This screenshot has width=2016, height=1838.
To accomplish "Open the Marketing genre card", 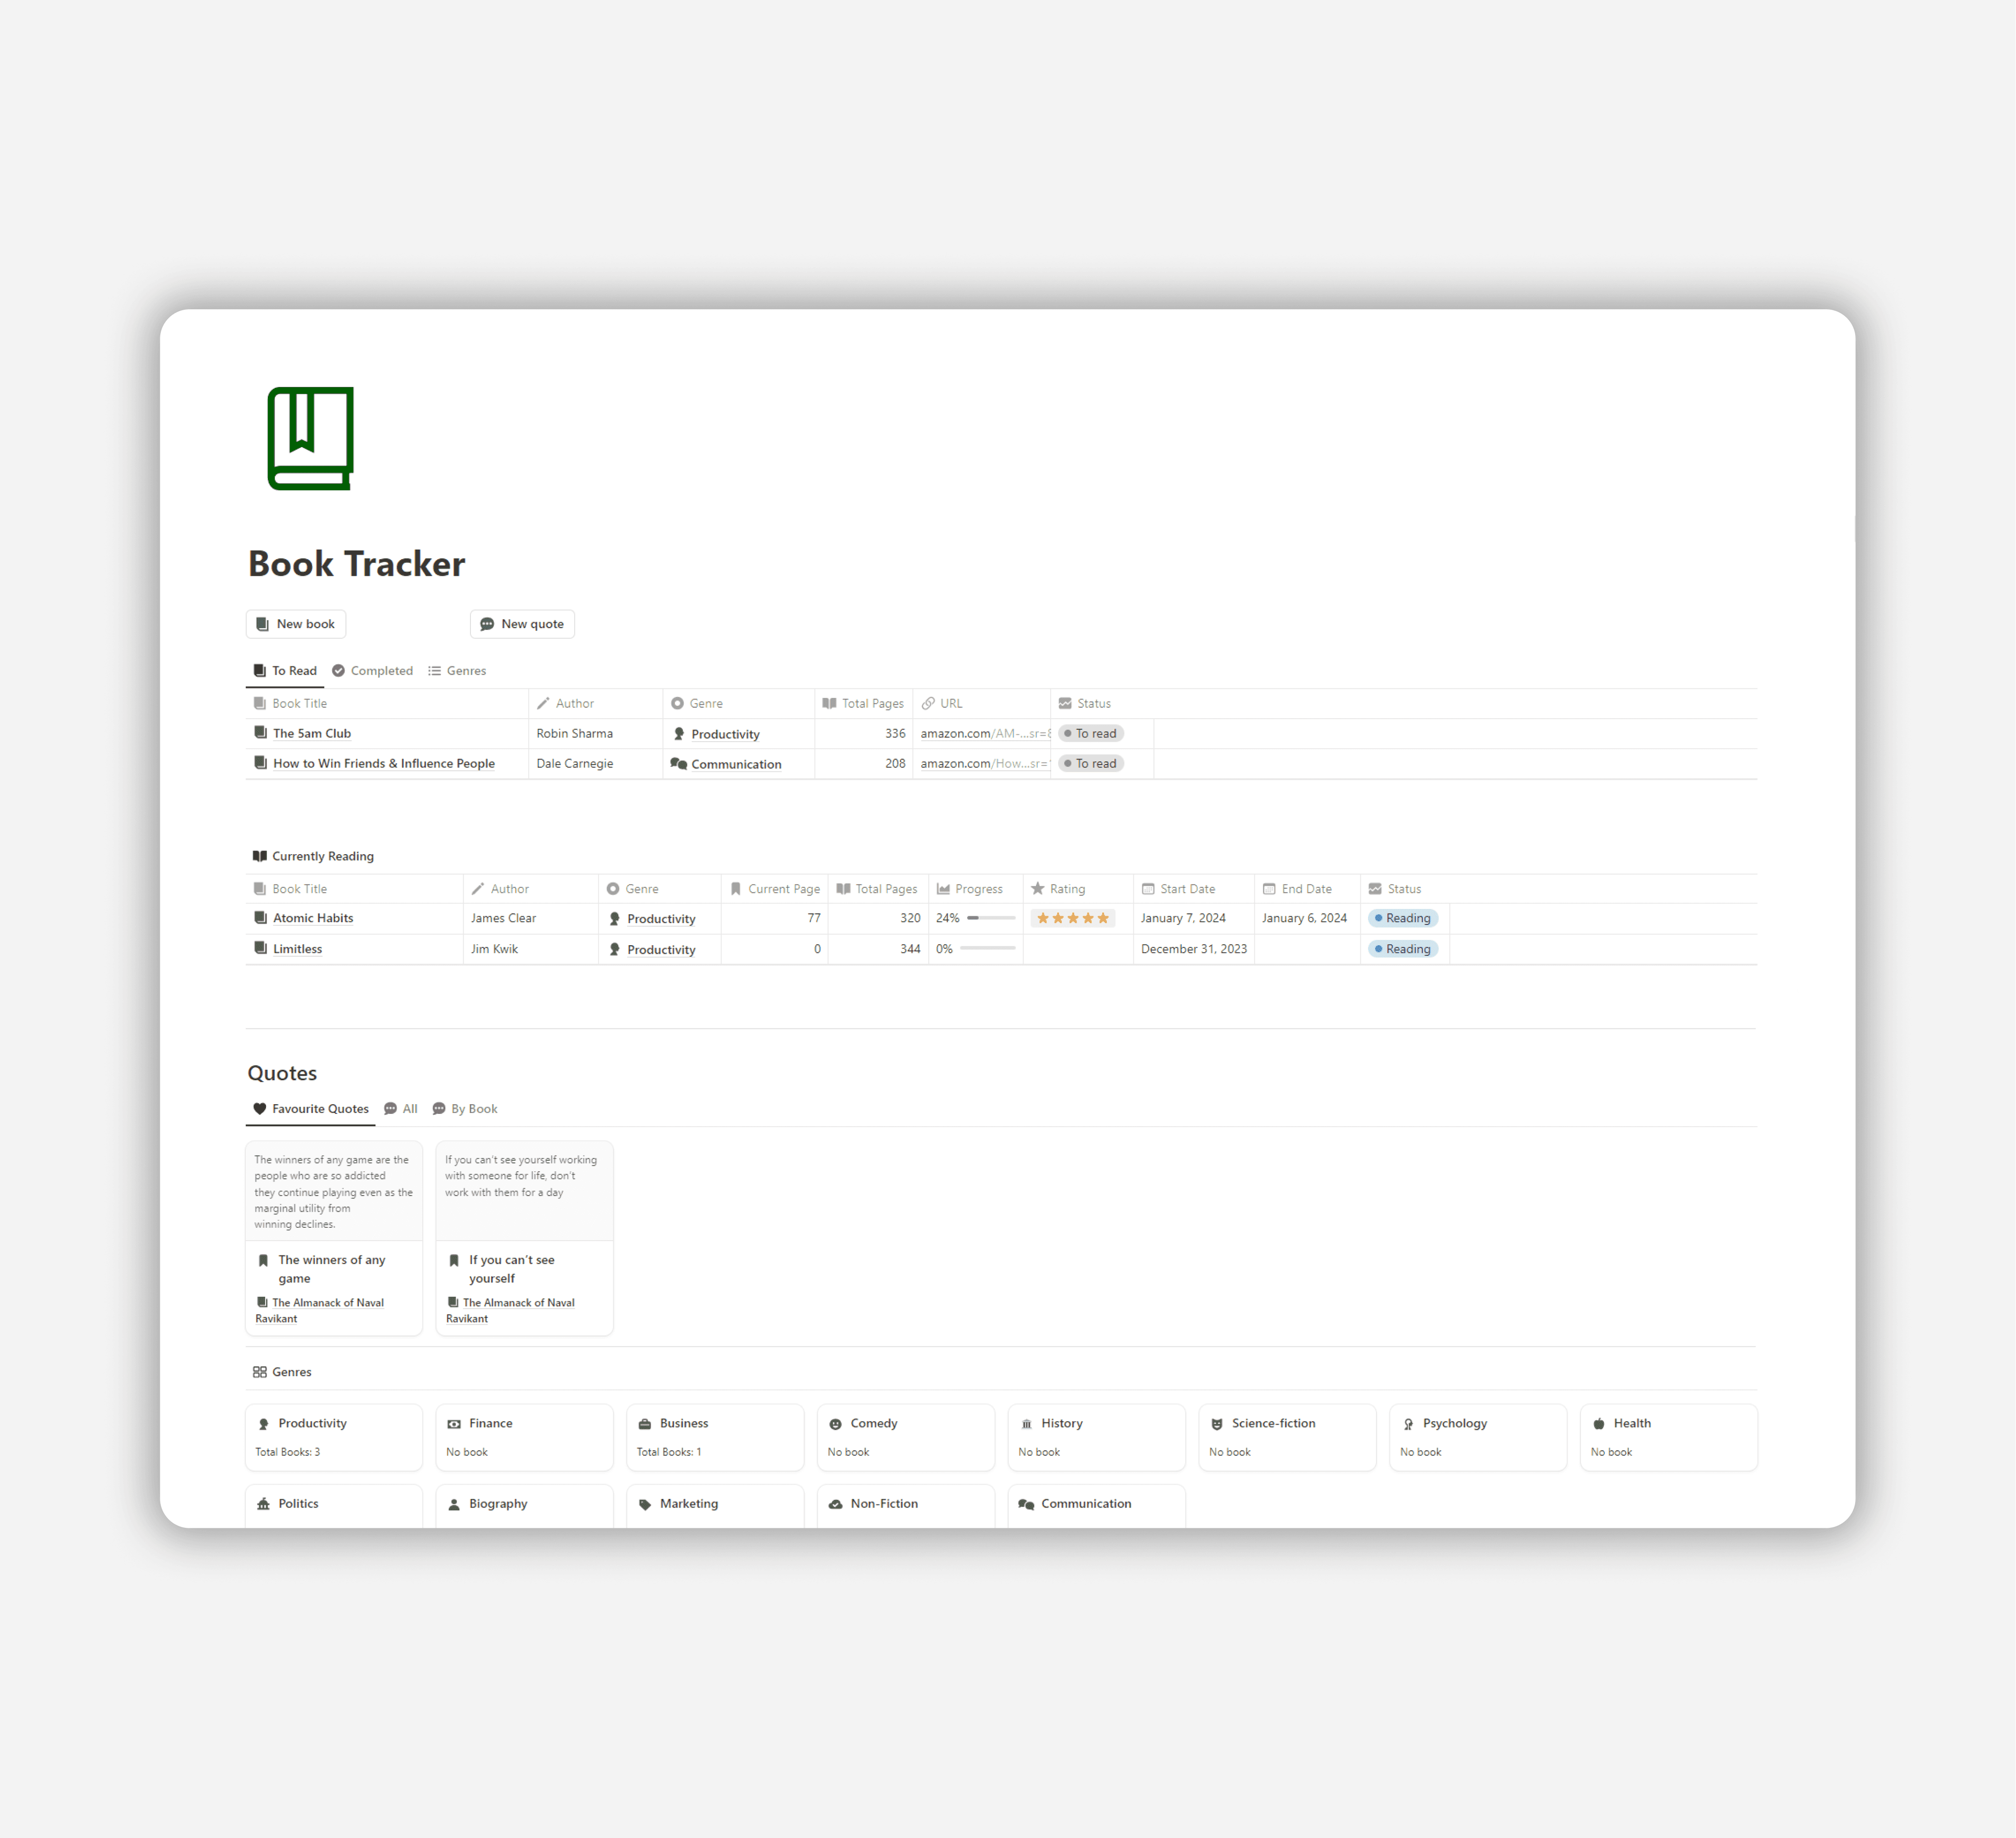I will [715, 1506].
